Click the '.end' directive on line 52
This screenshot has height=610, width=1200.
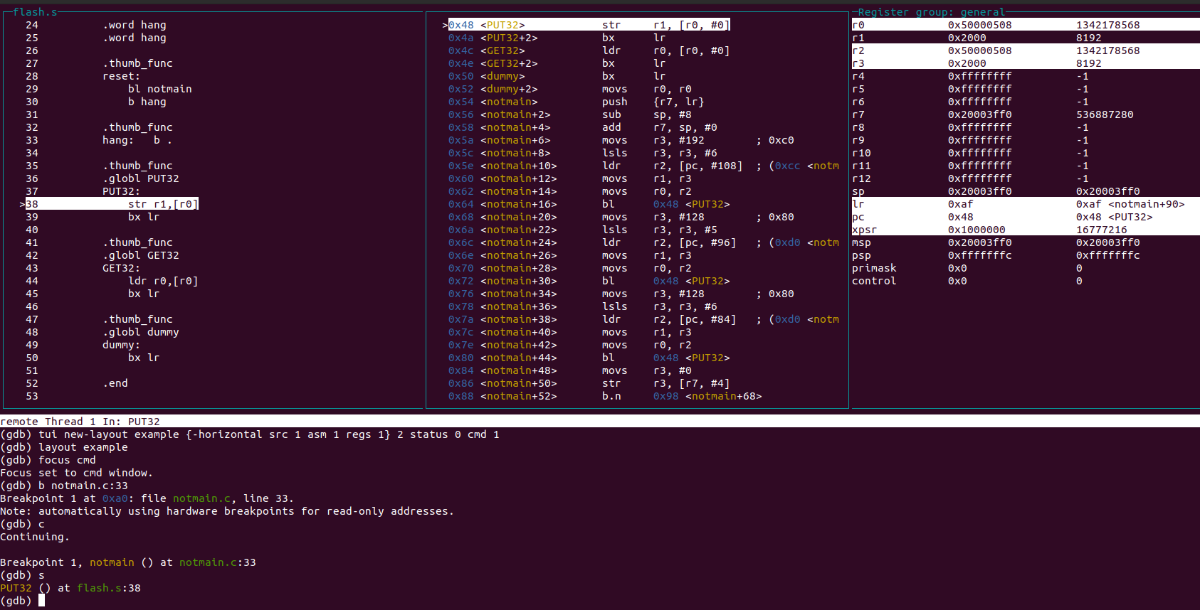click(x=115, y=383)
